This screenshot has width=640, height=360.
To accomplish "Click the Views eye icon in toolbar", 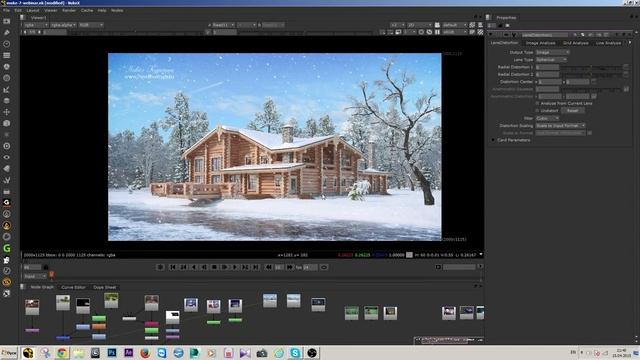I will (x=7, y=157).
